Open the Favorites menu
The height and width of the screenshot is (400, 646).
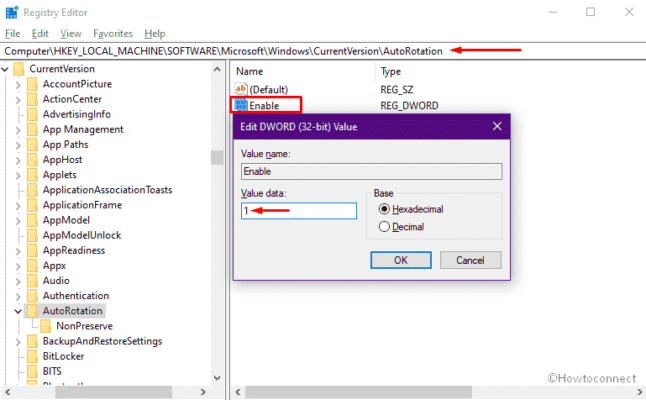[x=113, y=33]
